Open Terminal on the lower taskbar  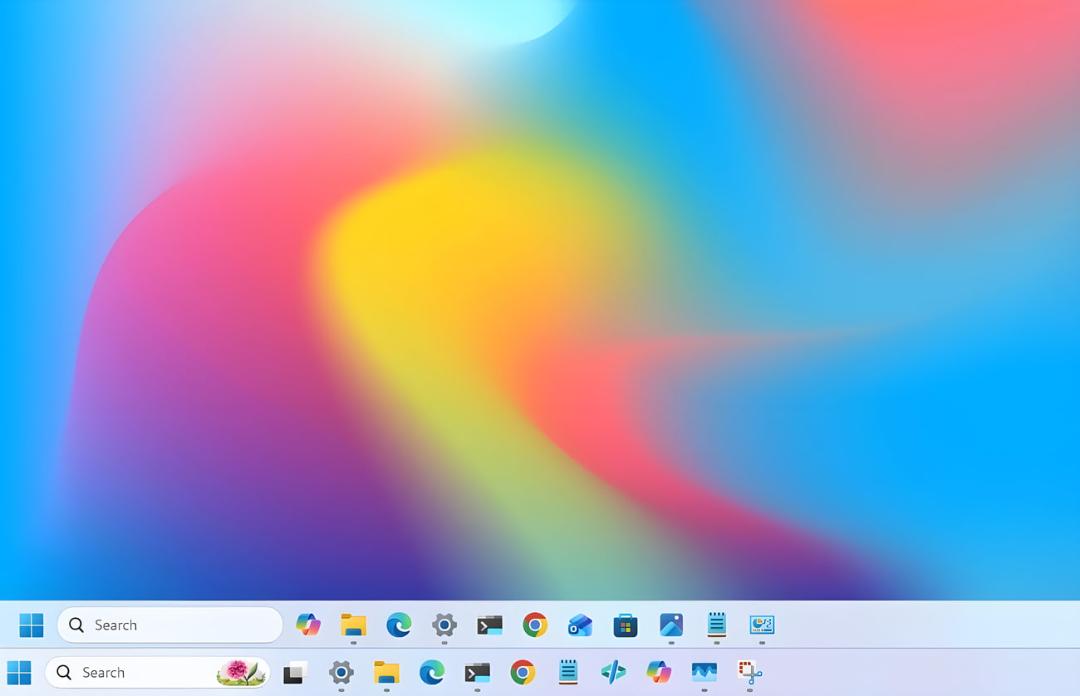click(x=477, y=672)
